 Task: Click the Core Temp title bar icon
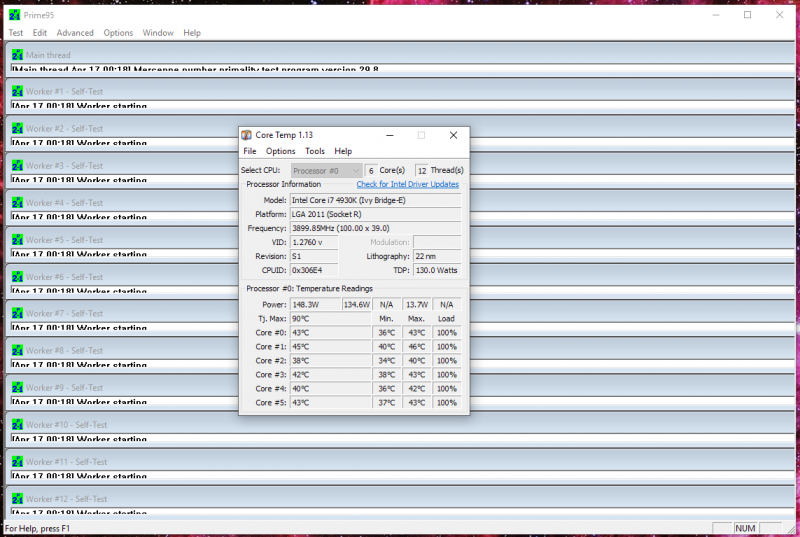[247, 135]
